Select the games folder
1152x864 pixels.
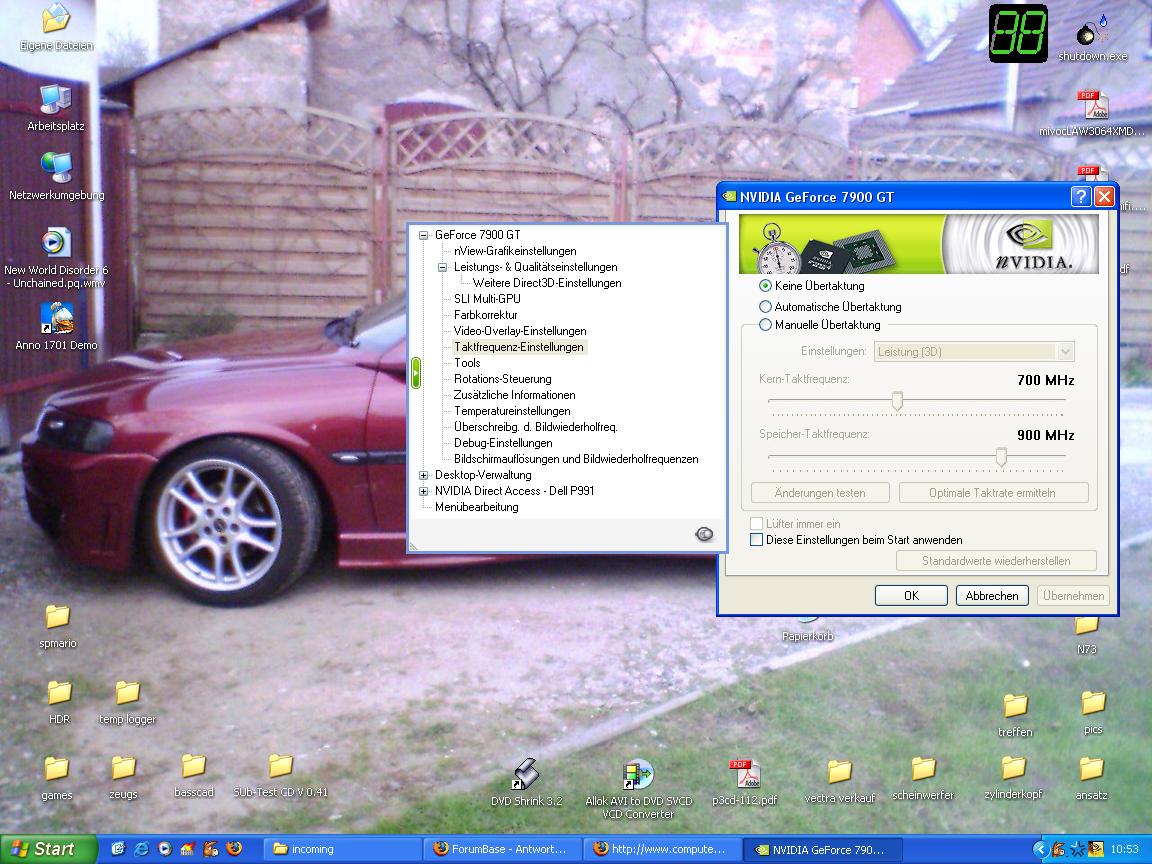(x=57, y=777)
